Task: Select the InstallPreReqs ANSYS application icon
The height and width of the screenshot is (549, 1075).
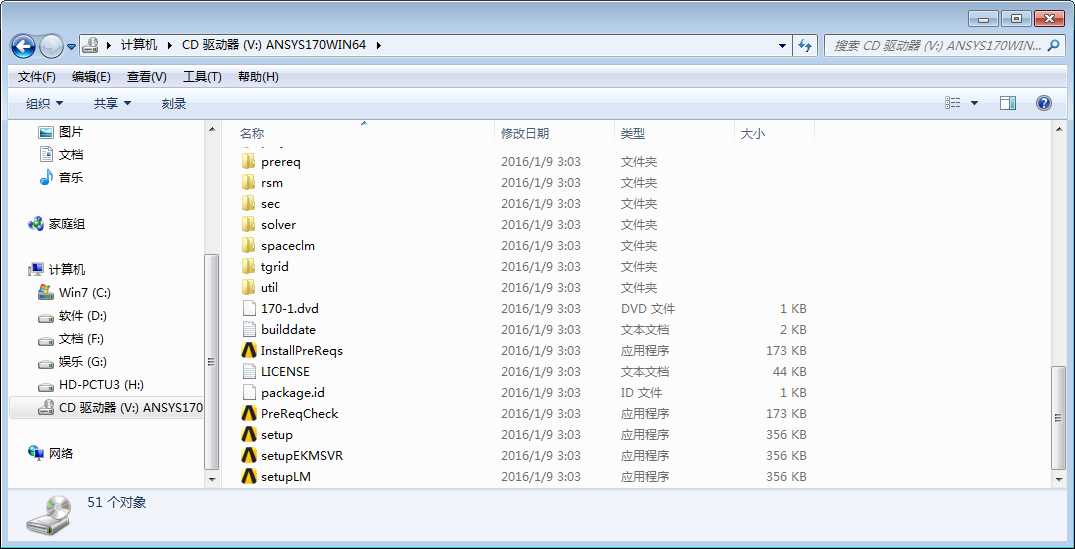Action: pyautogui.click(x=249, y=350)
